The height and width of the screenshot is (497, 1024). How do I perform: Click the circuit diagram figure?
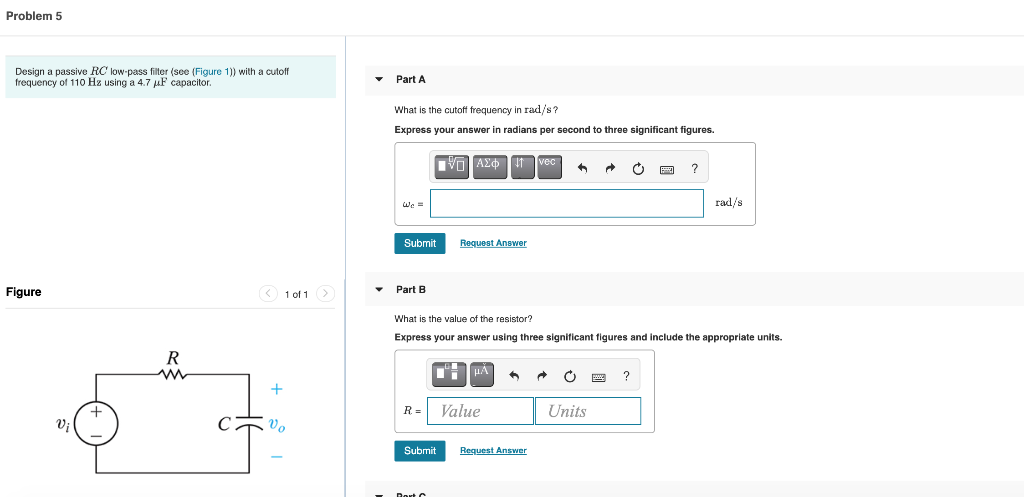coord(173,413)
